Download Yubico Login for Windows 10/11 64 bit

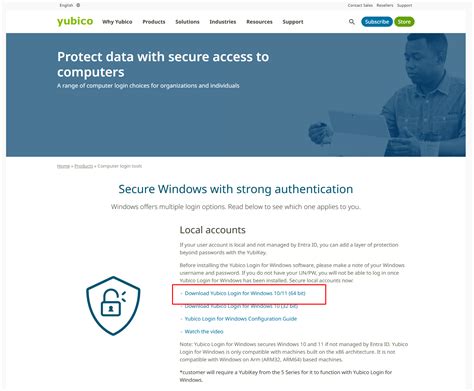[245, 293]
